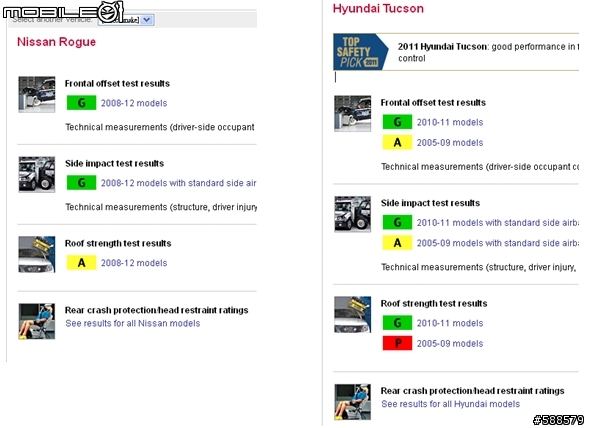
Task: Click Nissan 'Rear crash protection/head restraint ratings' heading
Action: [x=157, y=310]
